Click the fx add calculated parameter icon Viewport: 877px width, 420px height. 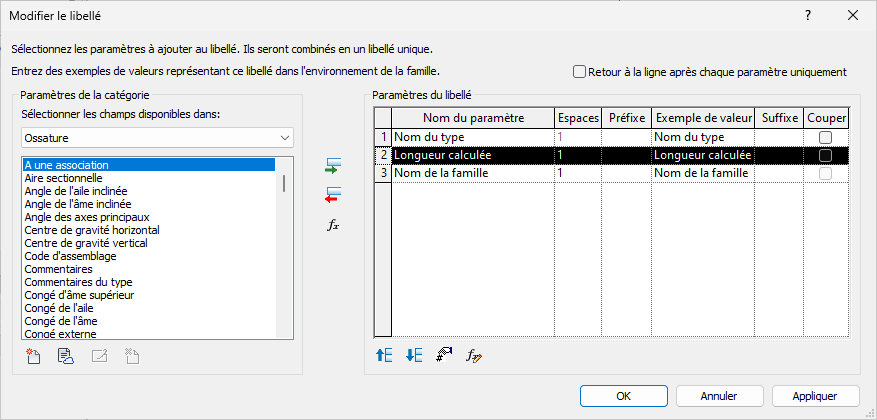[333, 225]
